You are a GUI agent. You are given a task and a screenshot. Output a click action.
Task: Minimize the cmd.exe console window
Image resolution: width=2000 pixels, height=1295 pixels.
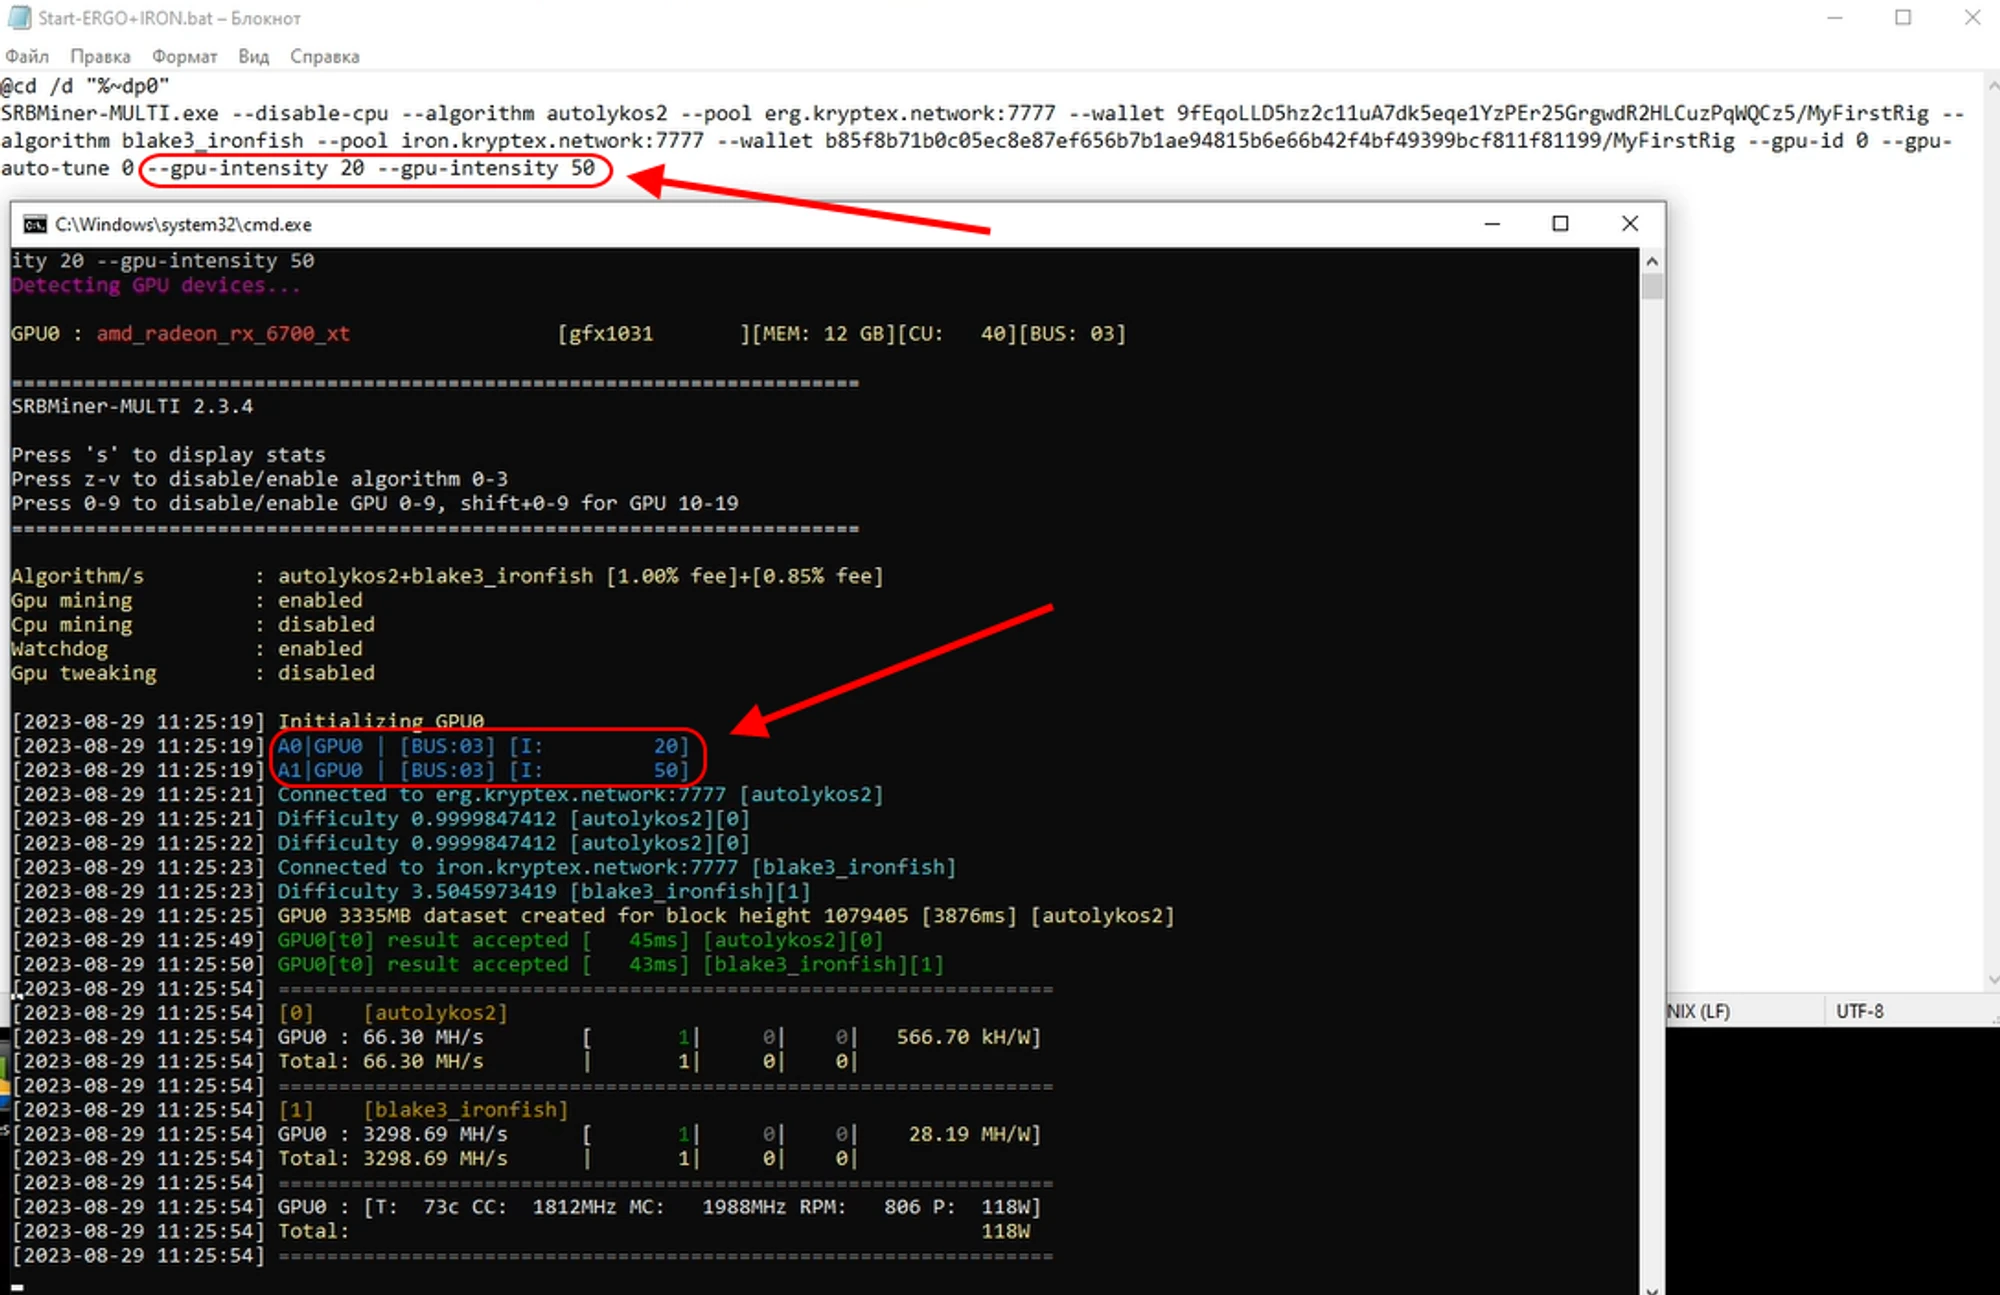[1492, 224]
